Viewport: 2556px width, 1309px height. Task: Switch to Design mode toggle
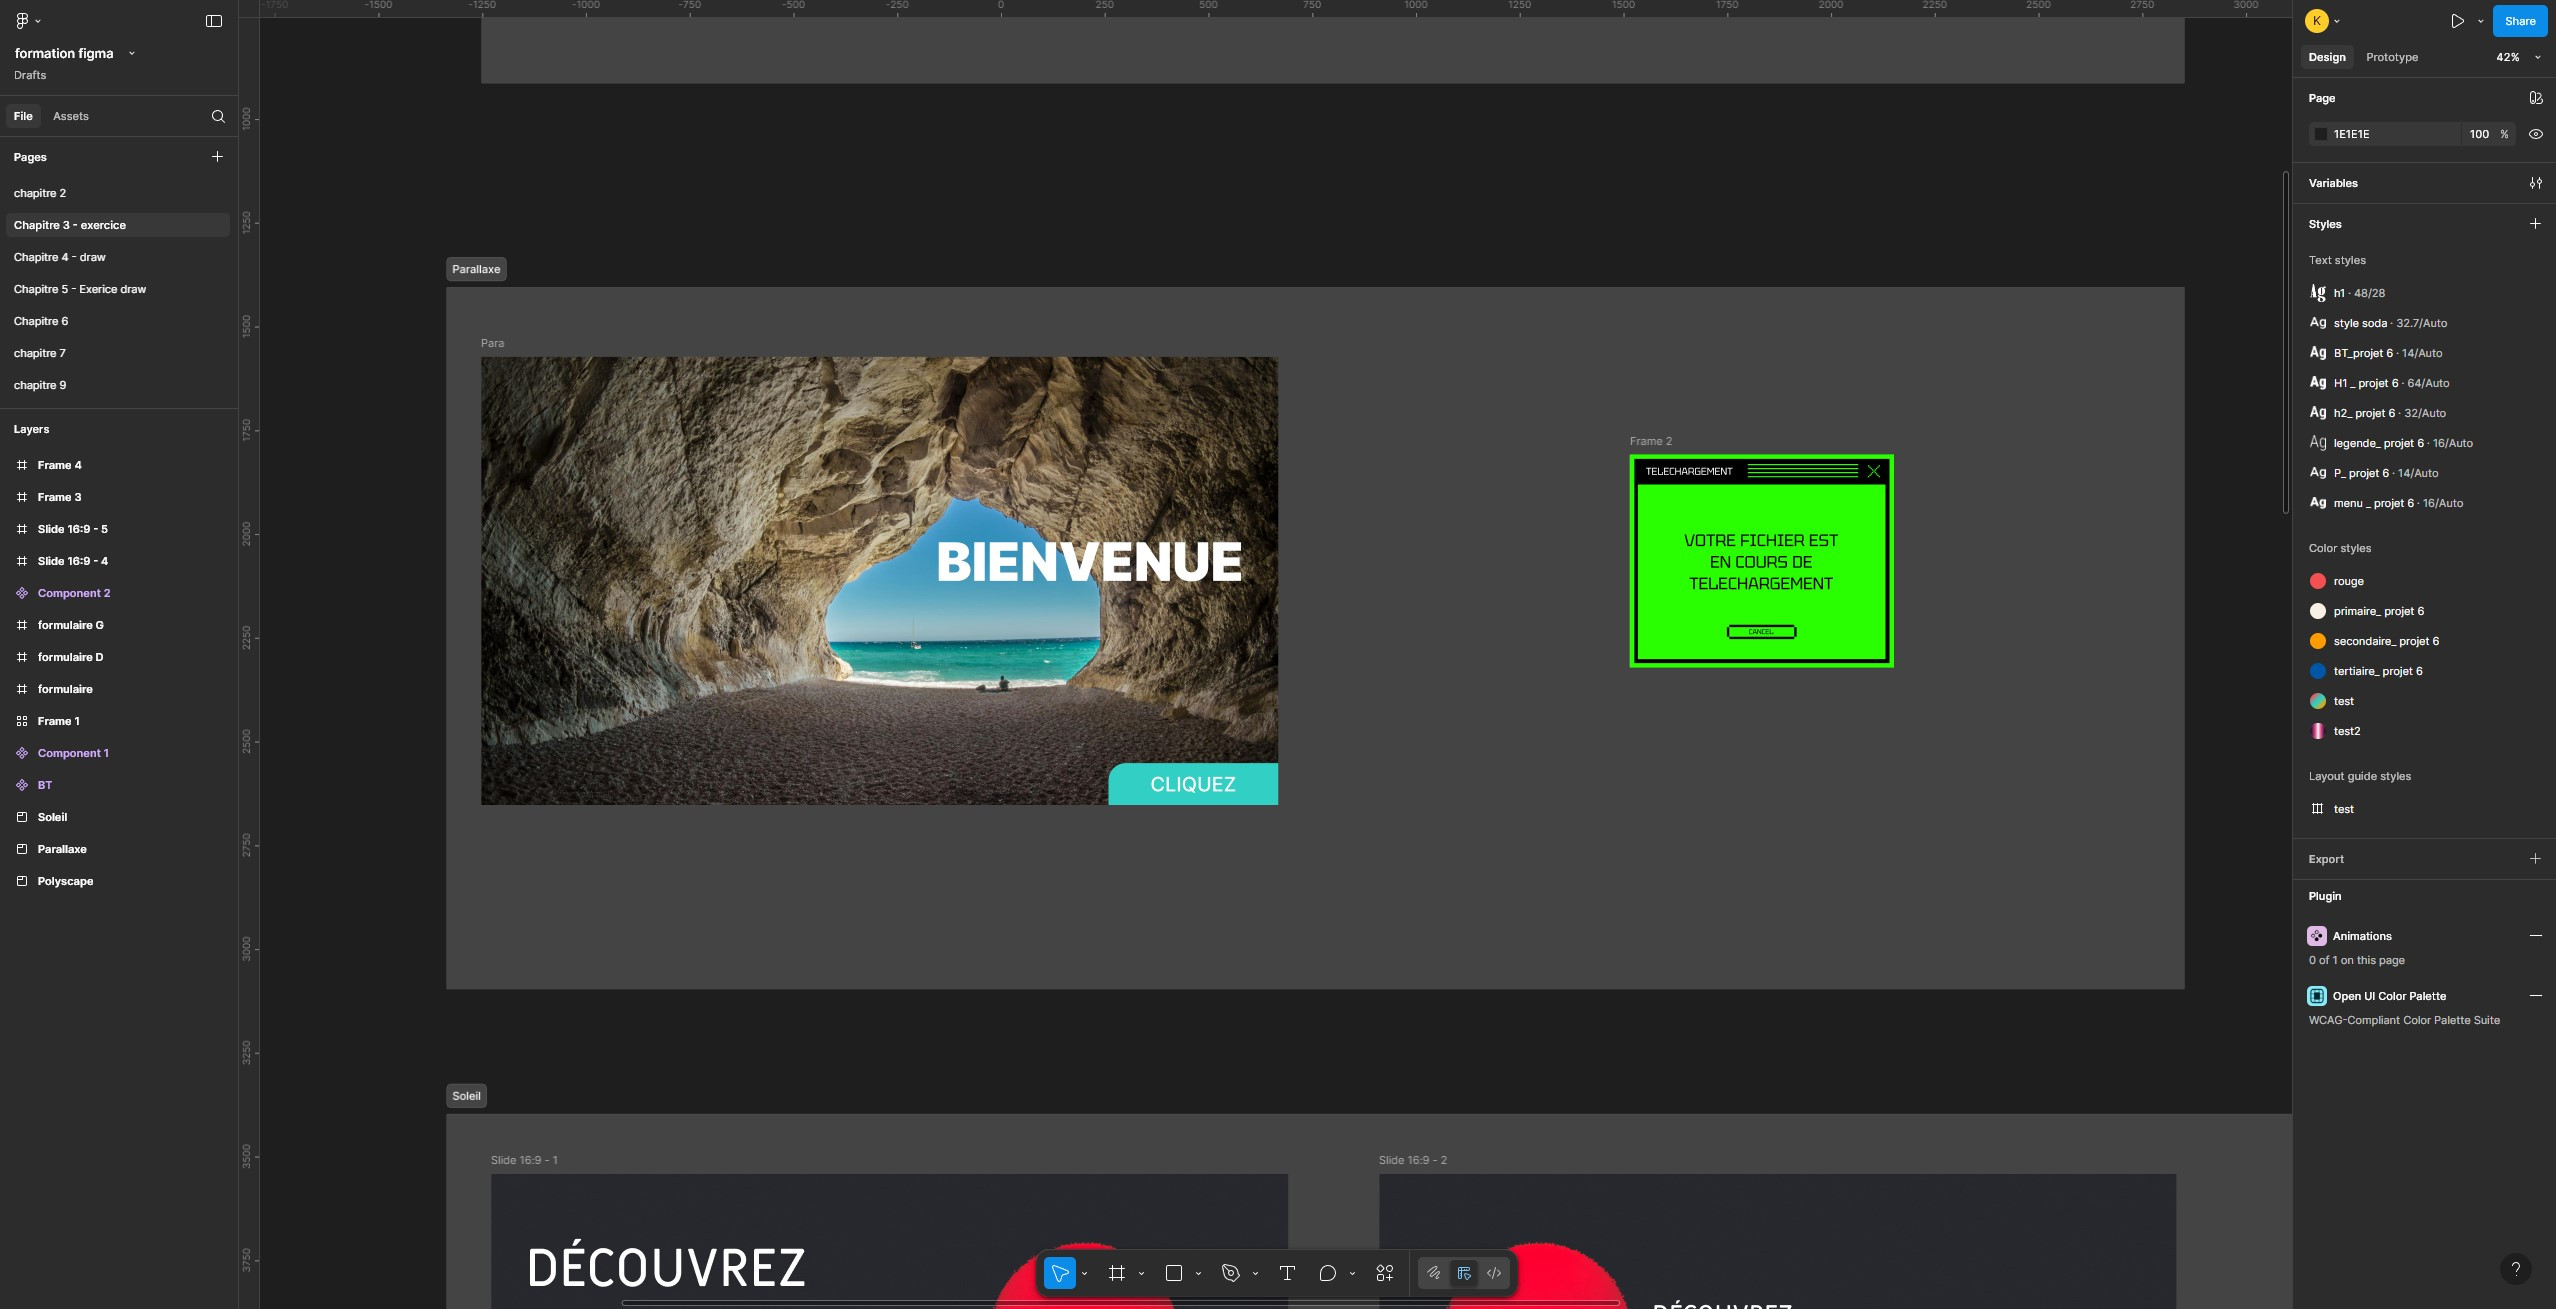pyautogui.click(x=1464, y=1273)
